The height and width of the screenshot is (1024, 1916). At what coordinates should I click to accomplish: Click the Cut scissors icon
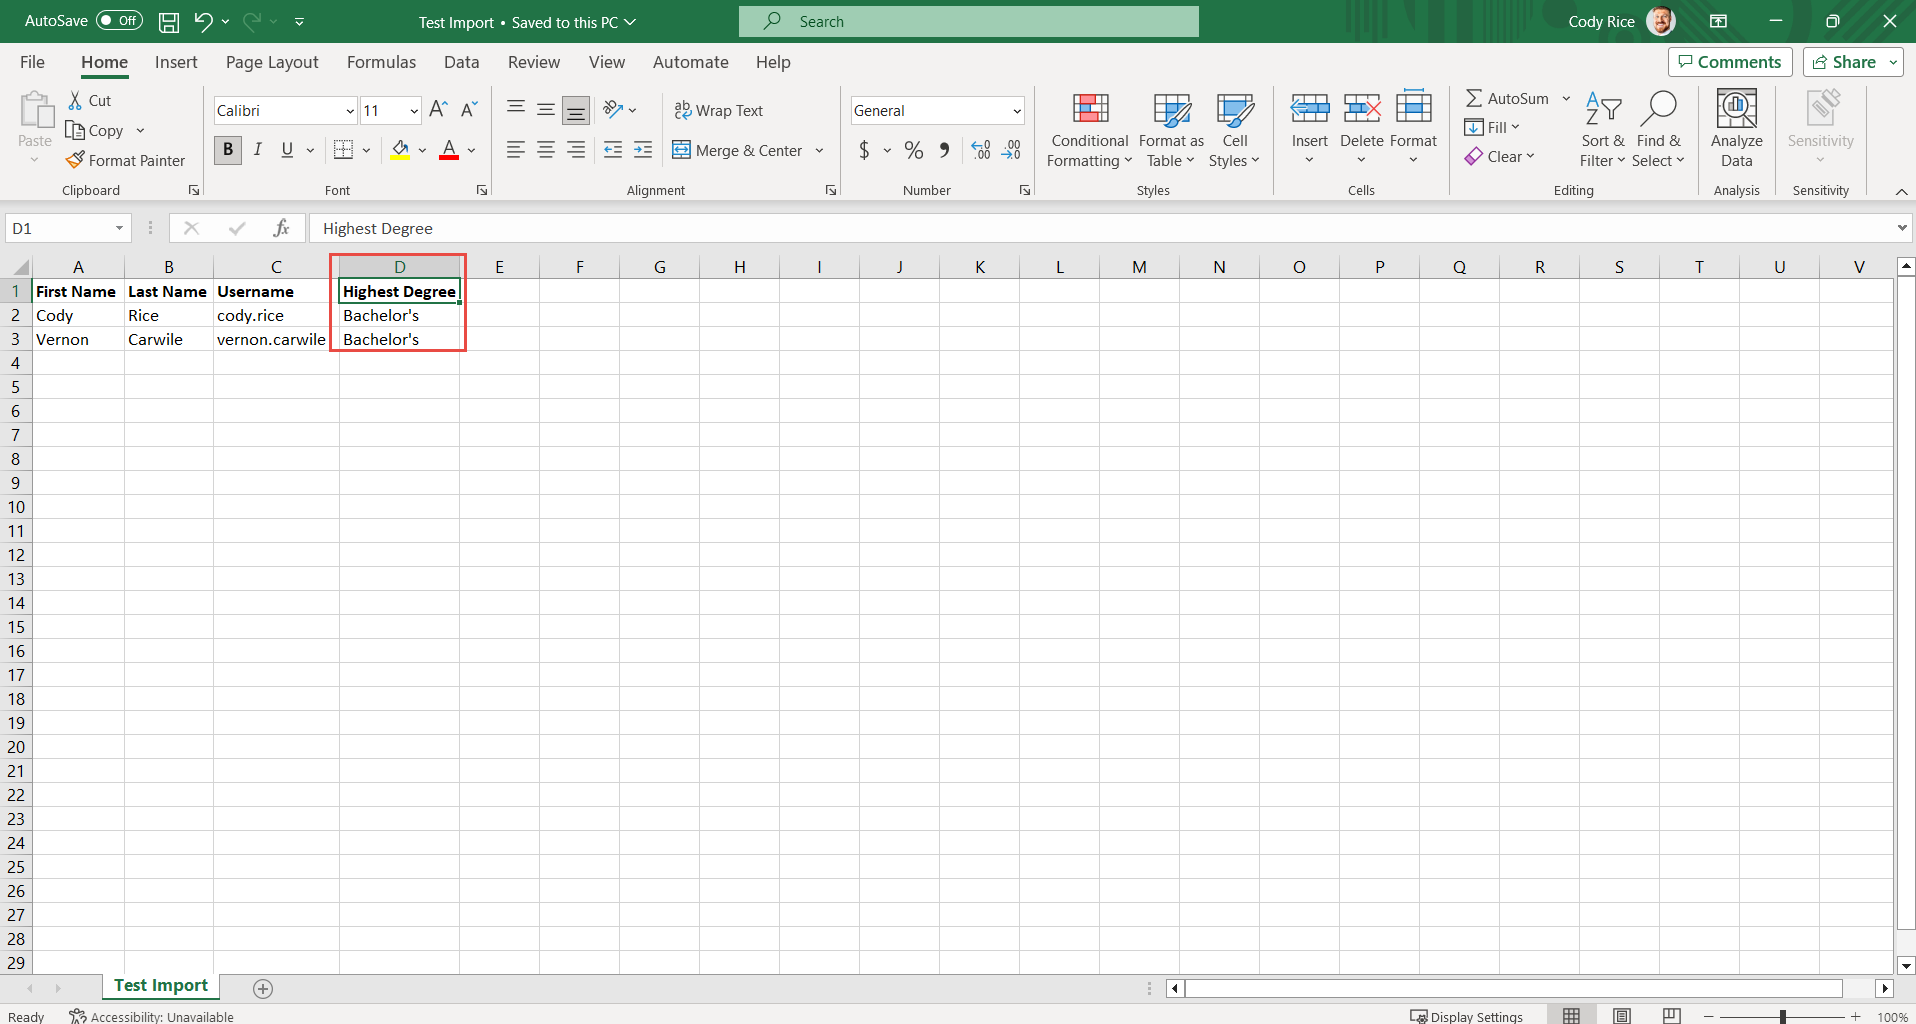coord(75,100)
